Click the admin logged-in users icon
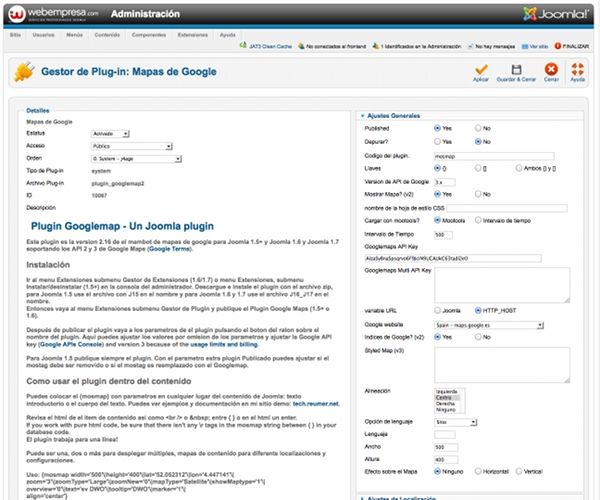The width and height of the screenshot is (600, 500). pos(375,46)
